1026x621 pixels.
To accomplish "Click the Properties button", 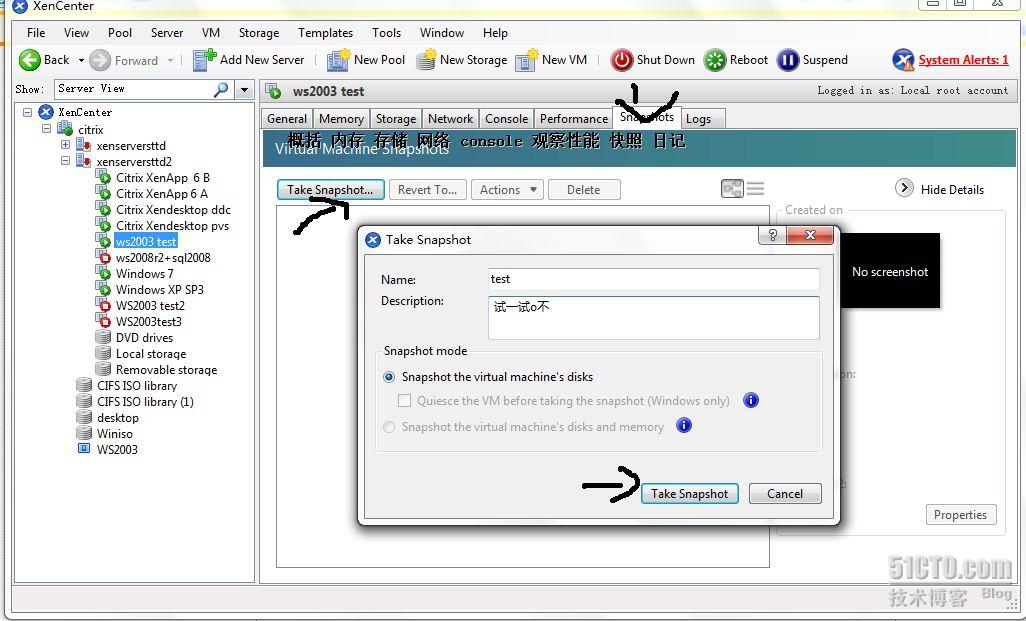I will (961, 514).
